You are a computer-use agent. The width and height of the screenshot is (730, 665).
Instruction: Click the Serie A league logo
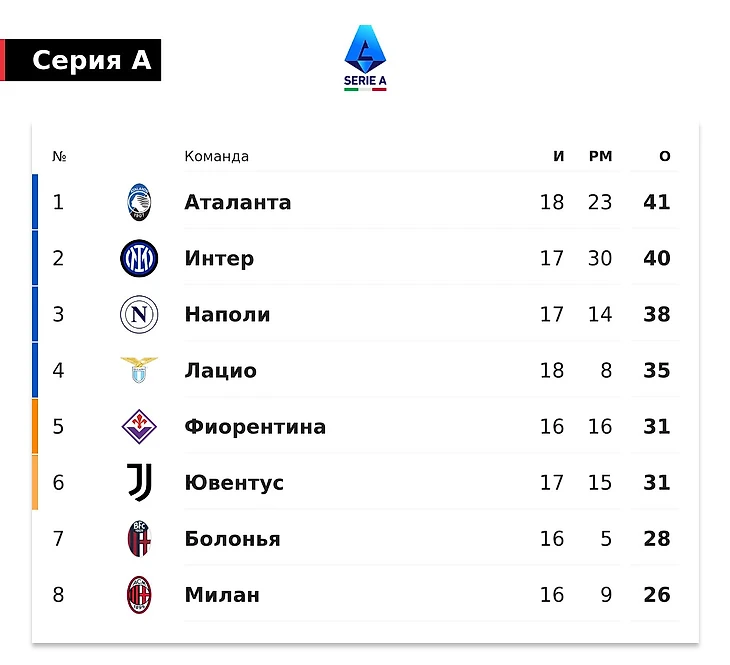(365, 58)
